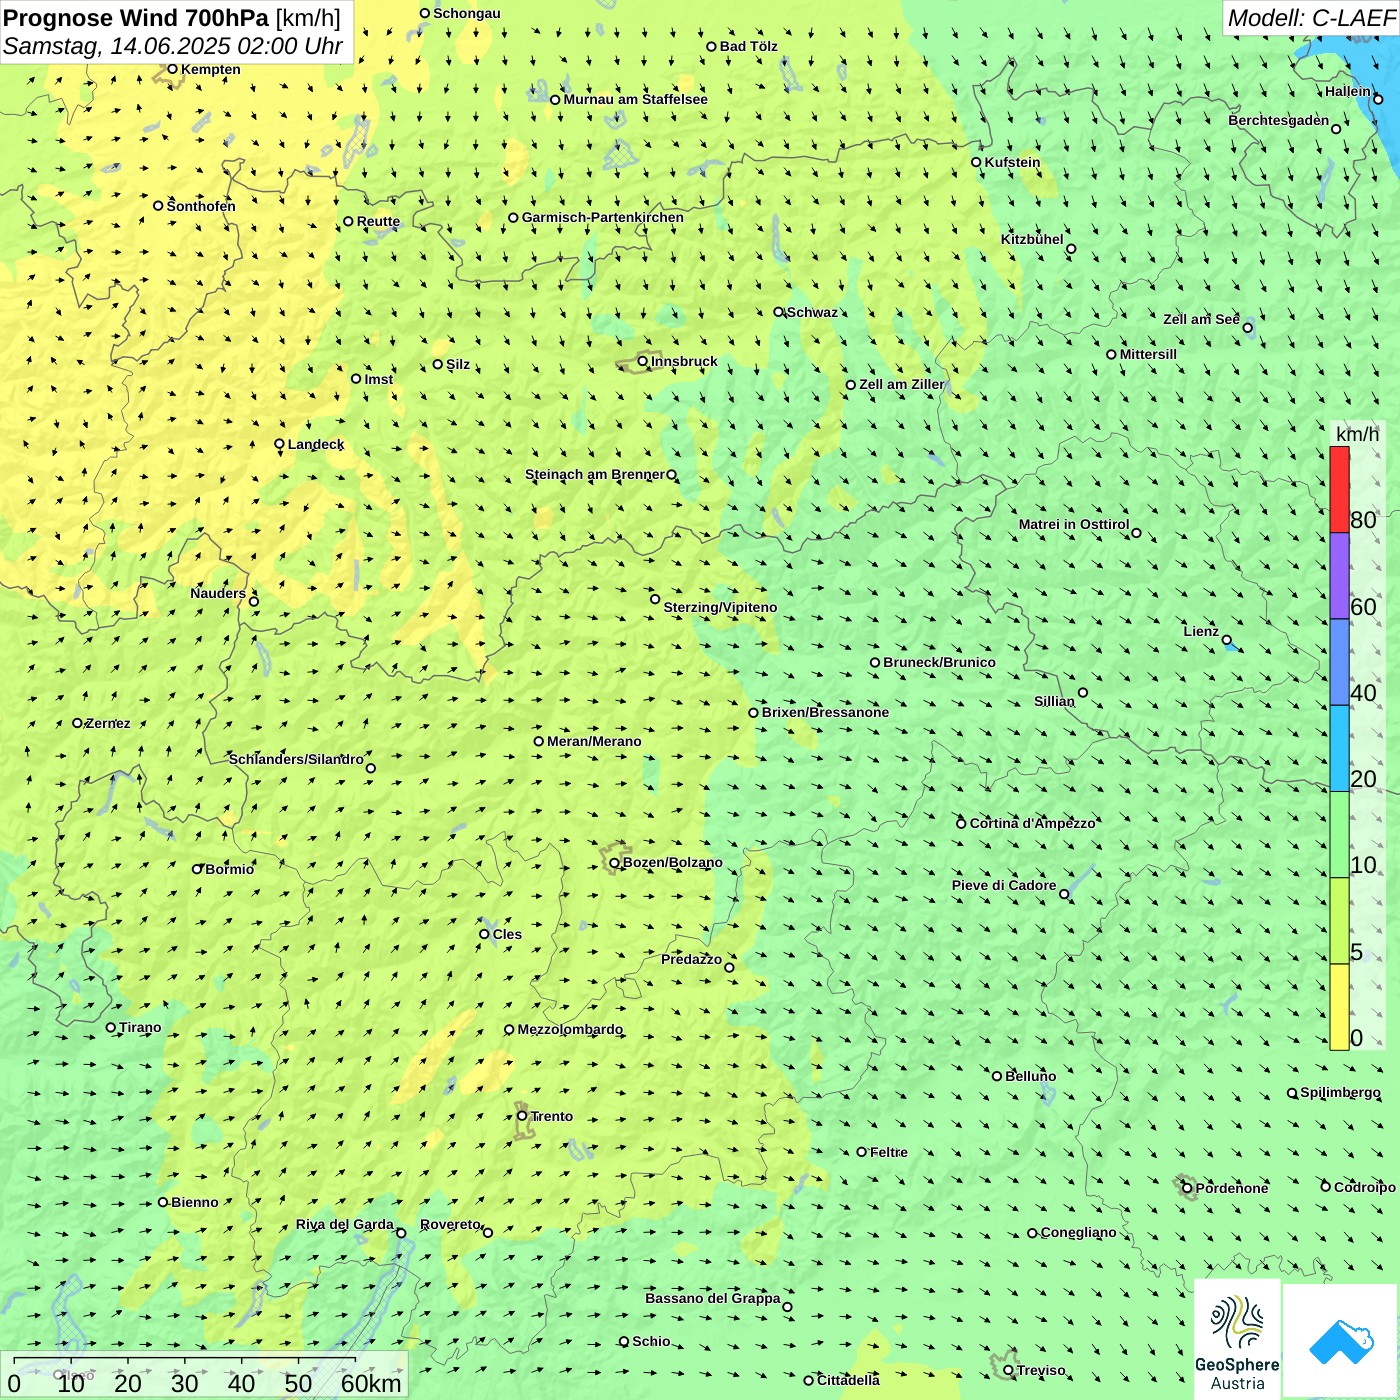Click the km/h legend unit label

[1357, 433]
